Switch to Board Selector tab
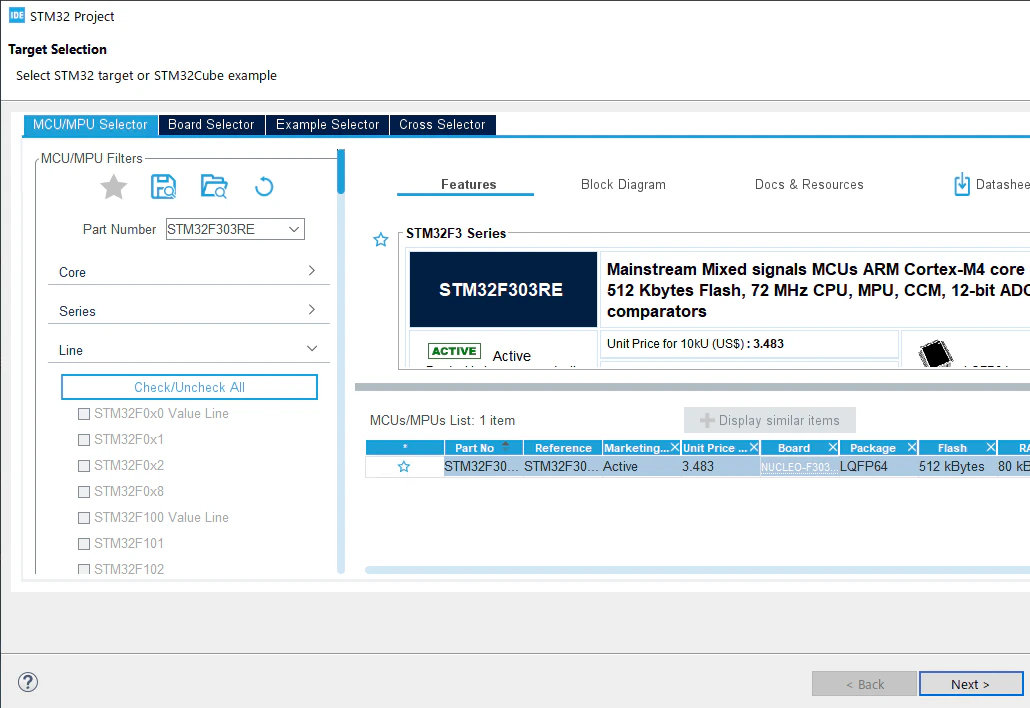Image resolution: width=1030 pixels, height=708 pixels. pos(211,125)
